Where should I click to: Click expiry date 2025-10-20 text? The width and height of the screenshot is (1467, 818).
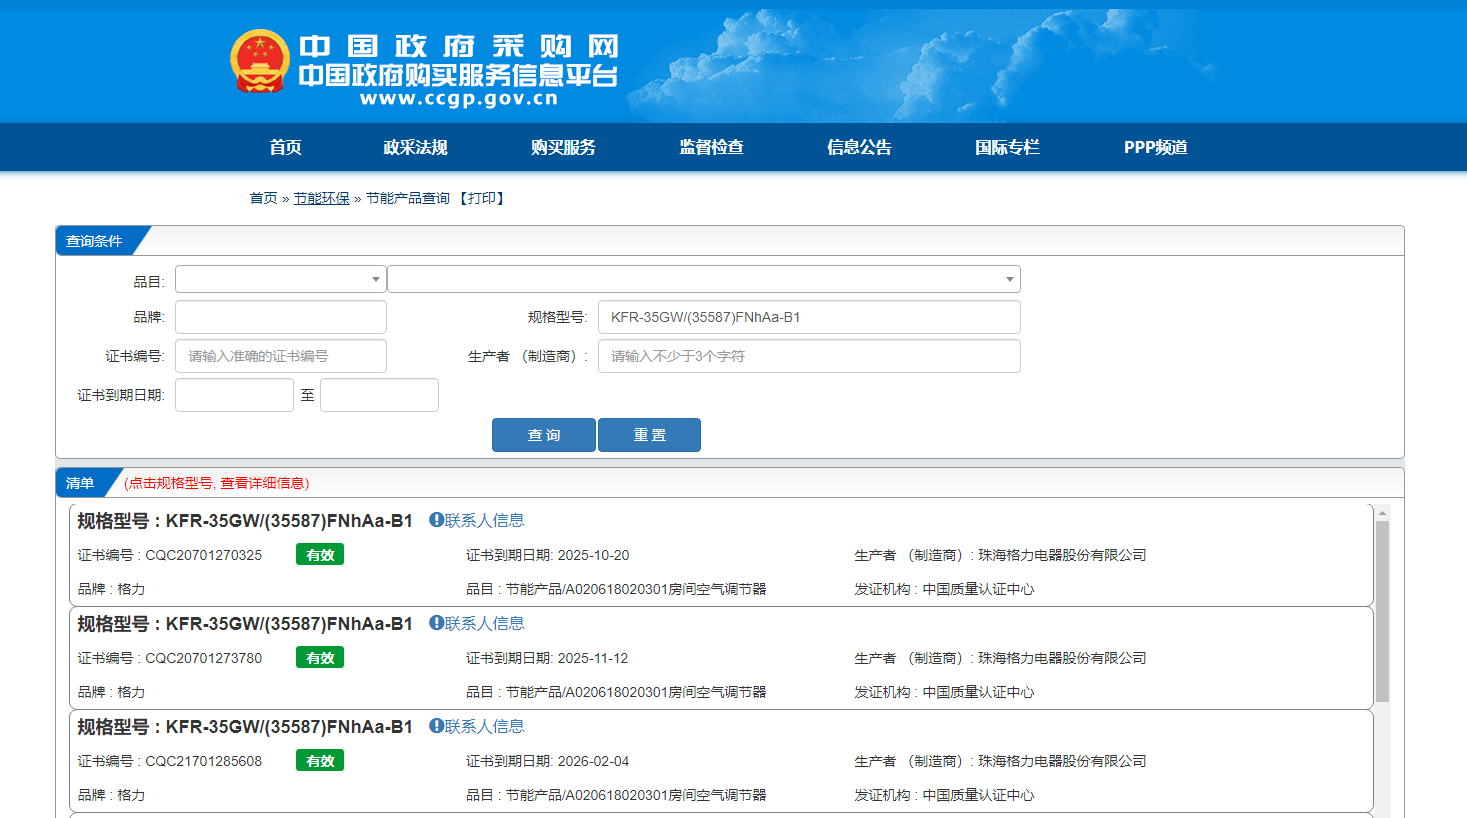click(x=594, y=555)
